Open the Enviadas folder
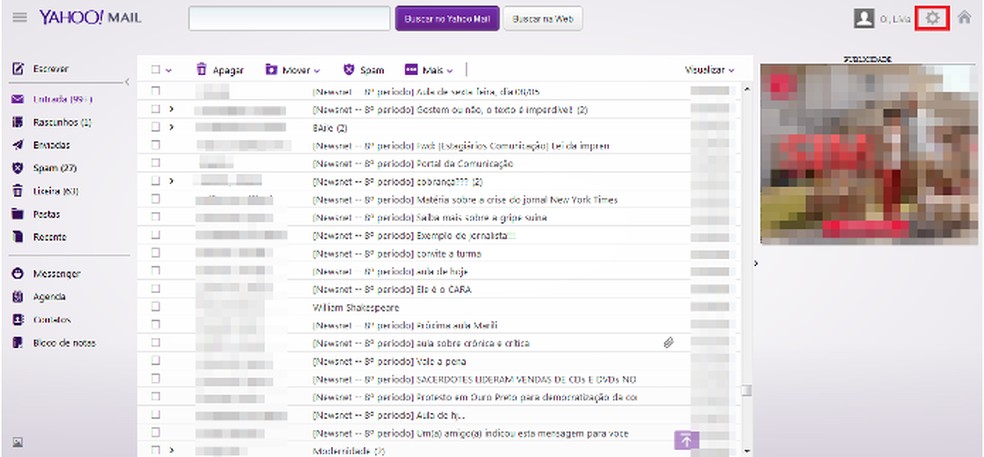Image resolution: width=984 pixels, height=457 pixels. point(51,145)
